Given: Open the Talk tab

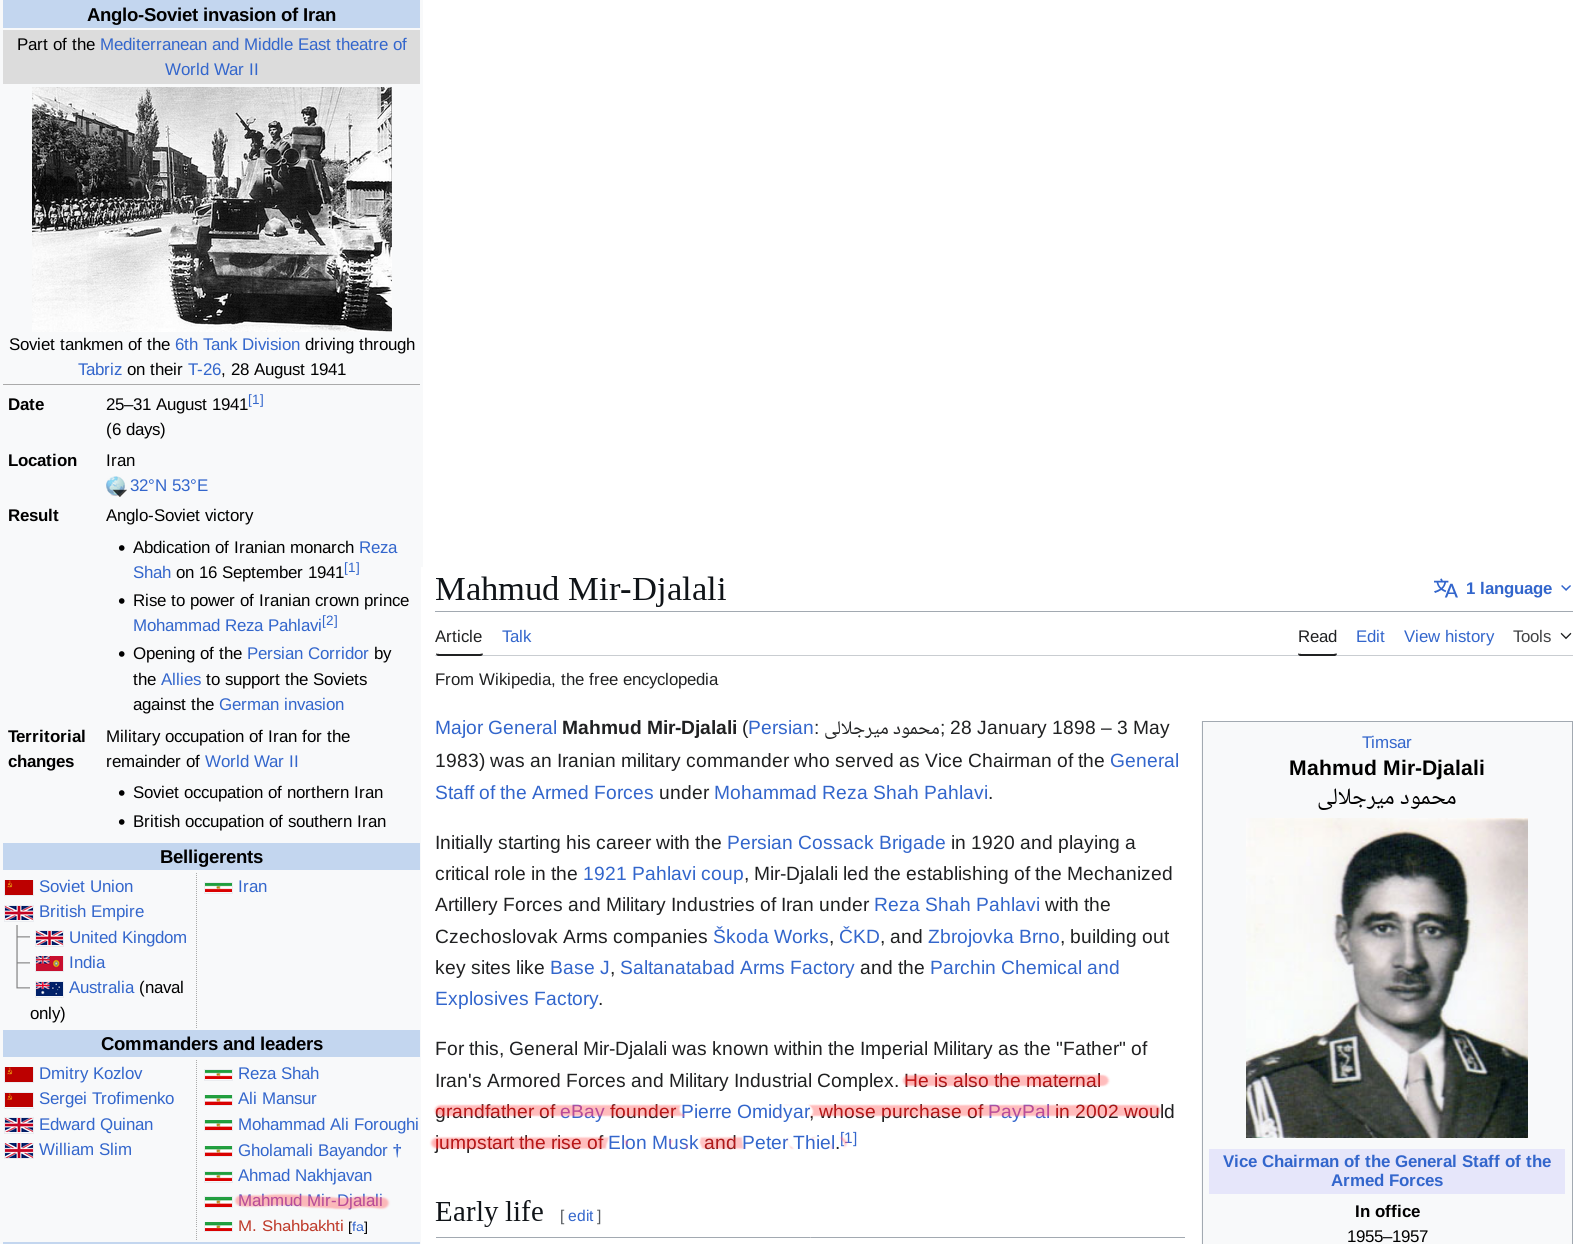Looking at the screenshot, I should [x=516, y=636].
